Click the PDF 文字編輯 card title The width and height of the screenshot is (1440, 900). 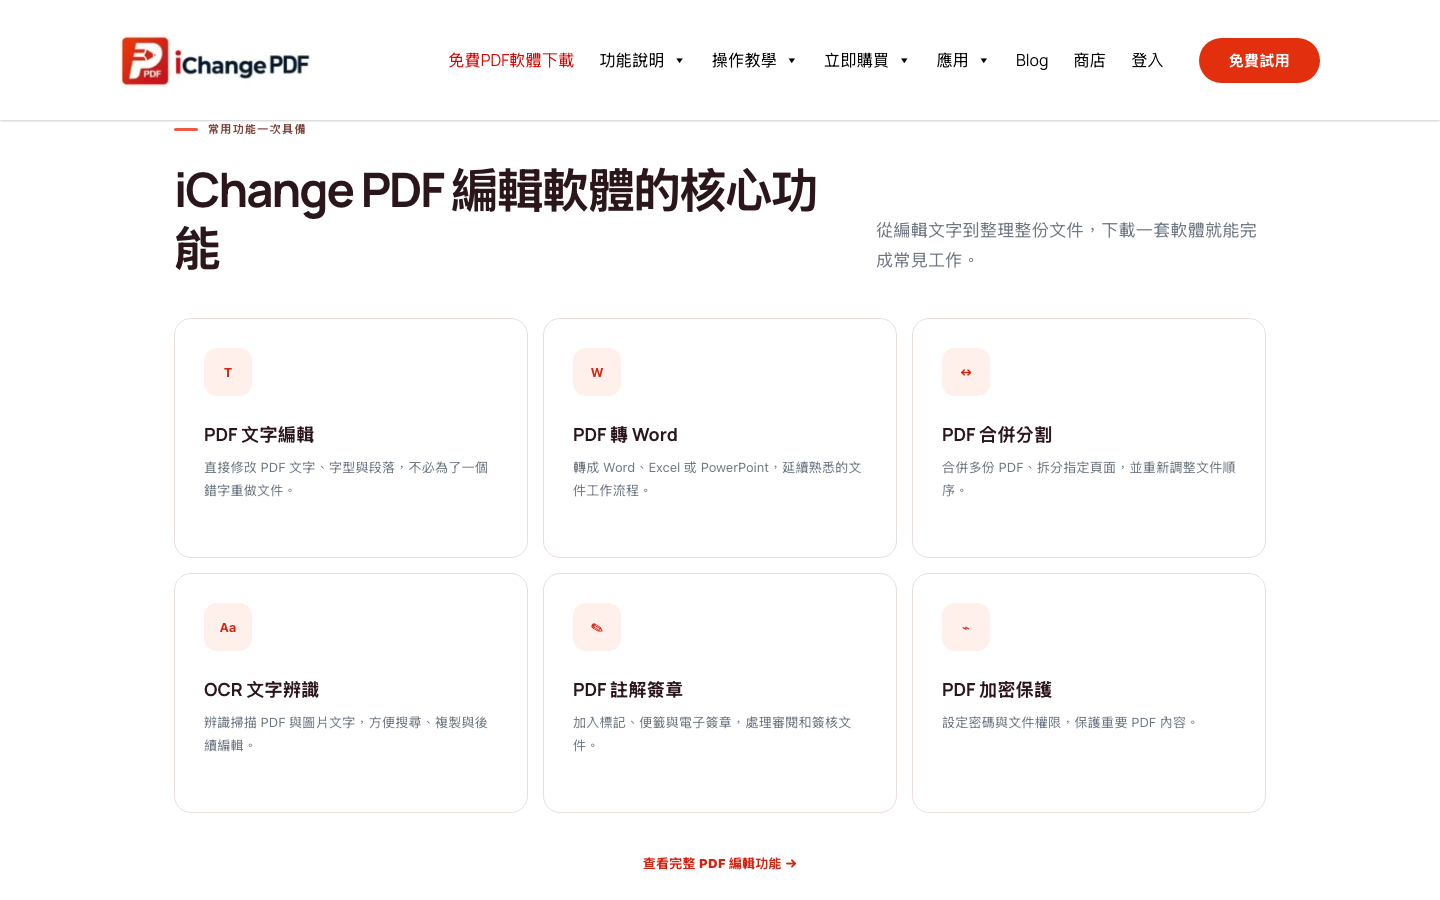259,435
